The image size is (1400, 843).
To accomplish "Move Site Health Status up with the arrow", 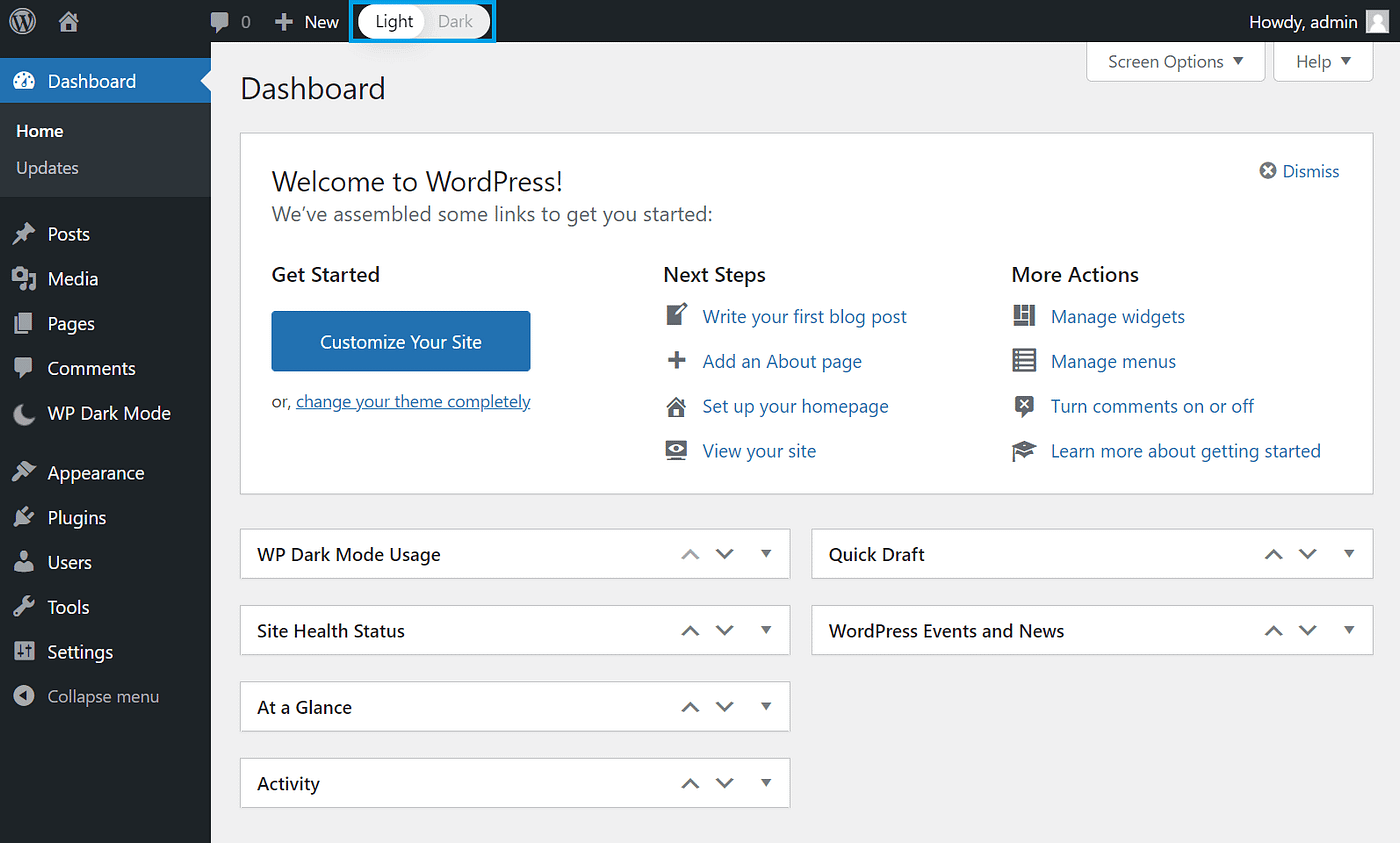I will click(x=689, y=630).
